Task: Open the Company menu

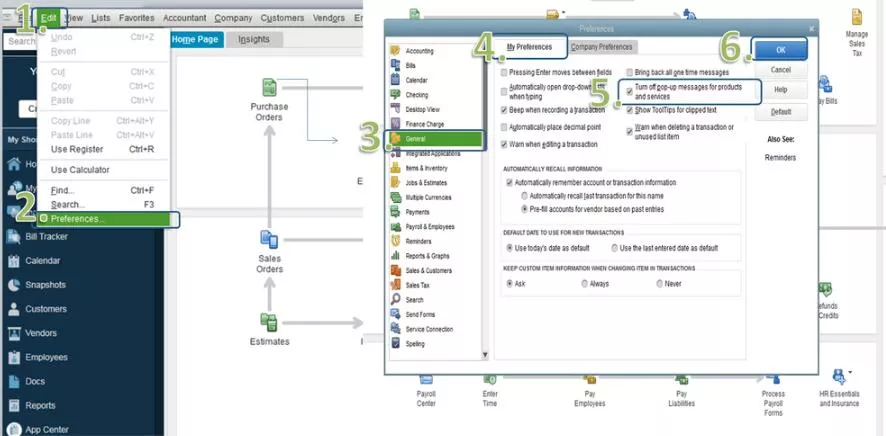Action: coord(233,18)
